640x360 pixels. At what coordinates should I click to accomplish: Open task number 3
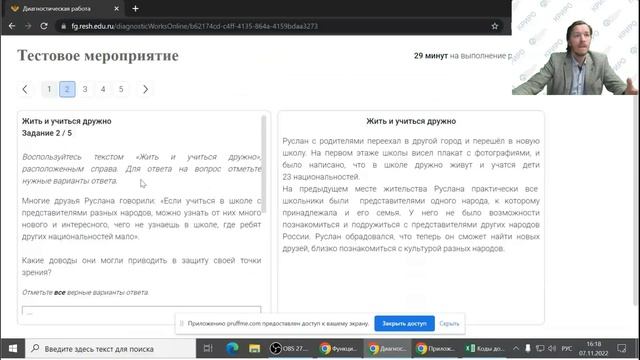pos(85,89)
